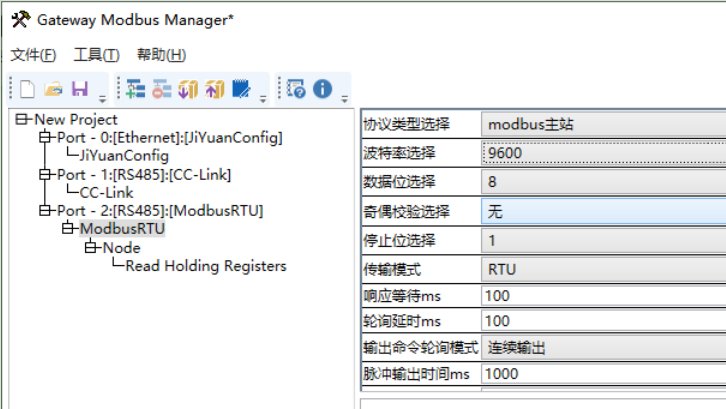This screenshot has width=726, height=409.
Task: Open 协议类型选择 dropdown showing modbus主站
Action: click(x=604, y=124)
